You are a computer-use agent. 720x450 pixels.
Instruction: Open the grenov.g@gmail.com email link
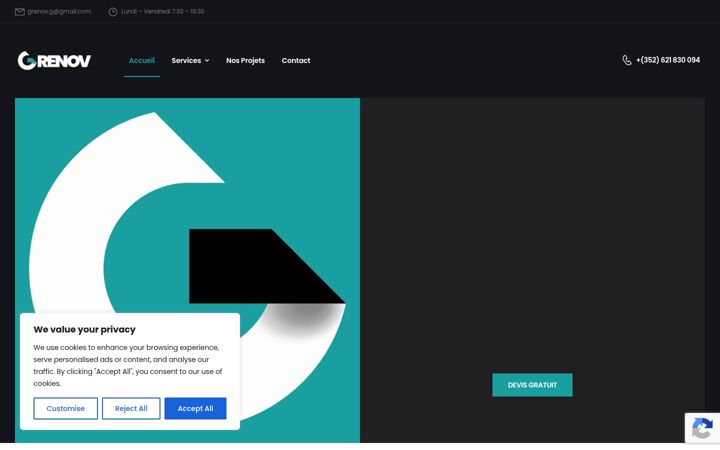59,11
